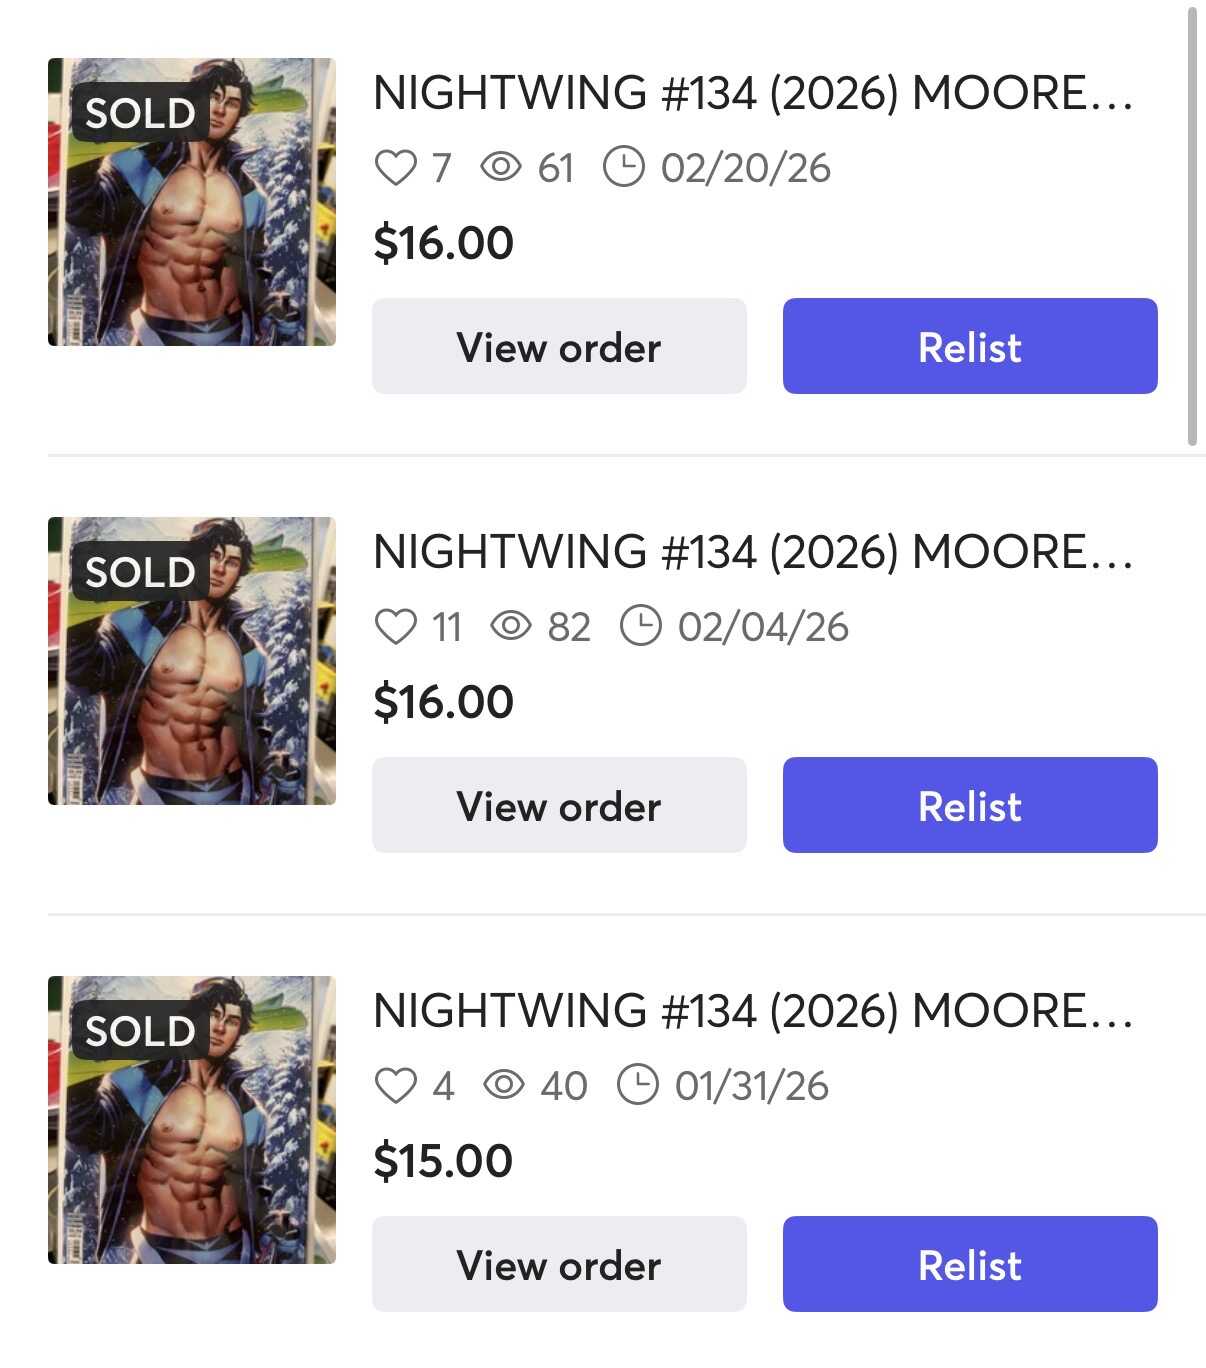Click eye views icon showing 61
Image resolution: width=1206 pixels, height=1368 pixels.
501,167
